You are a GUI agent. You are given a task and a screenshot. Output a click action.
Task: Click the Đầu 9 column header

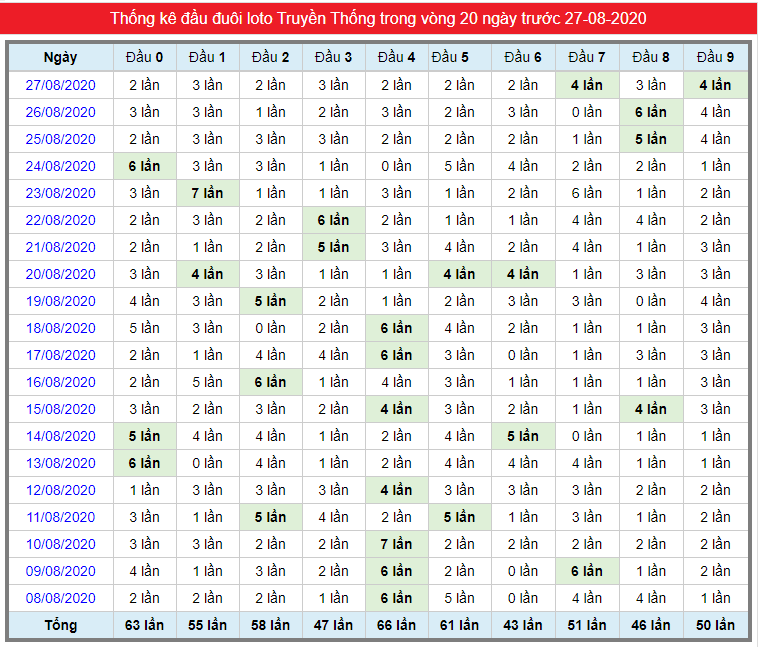715,58
